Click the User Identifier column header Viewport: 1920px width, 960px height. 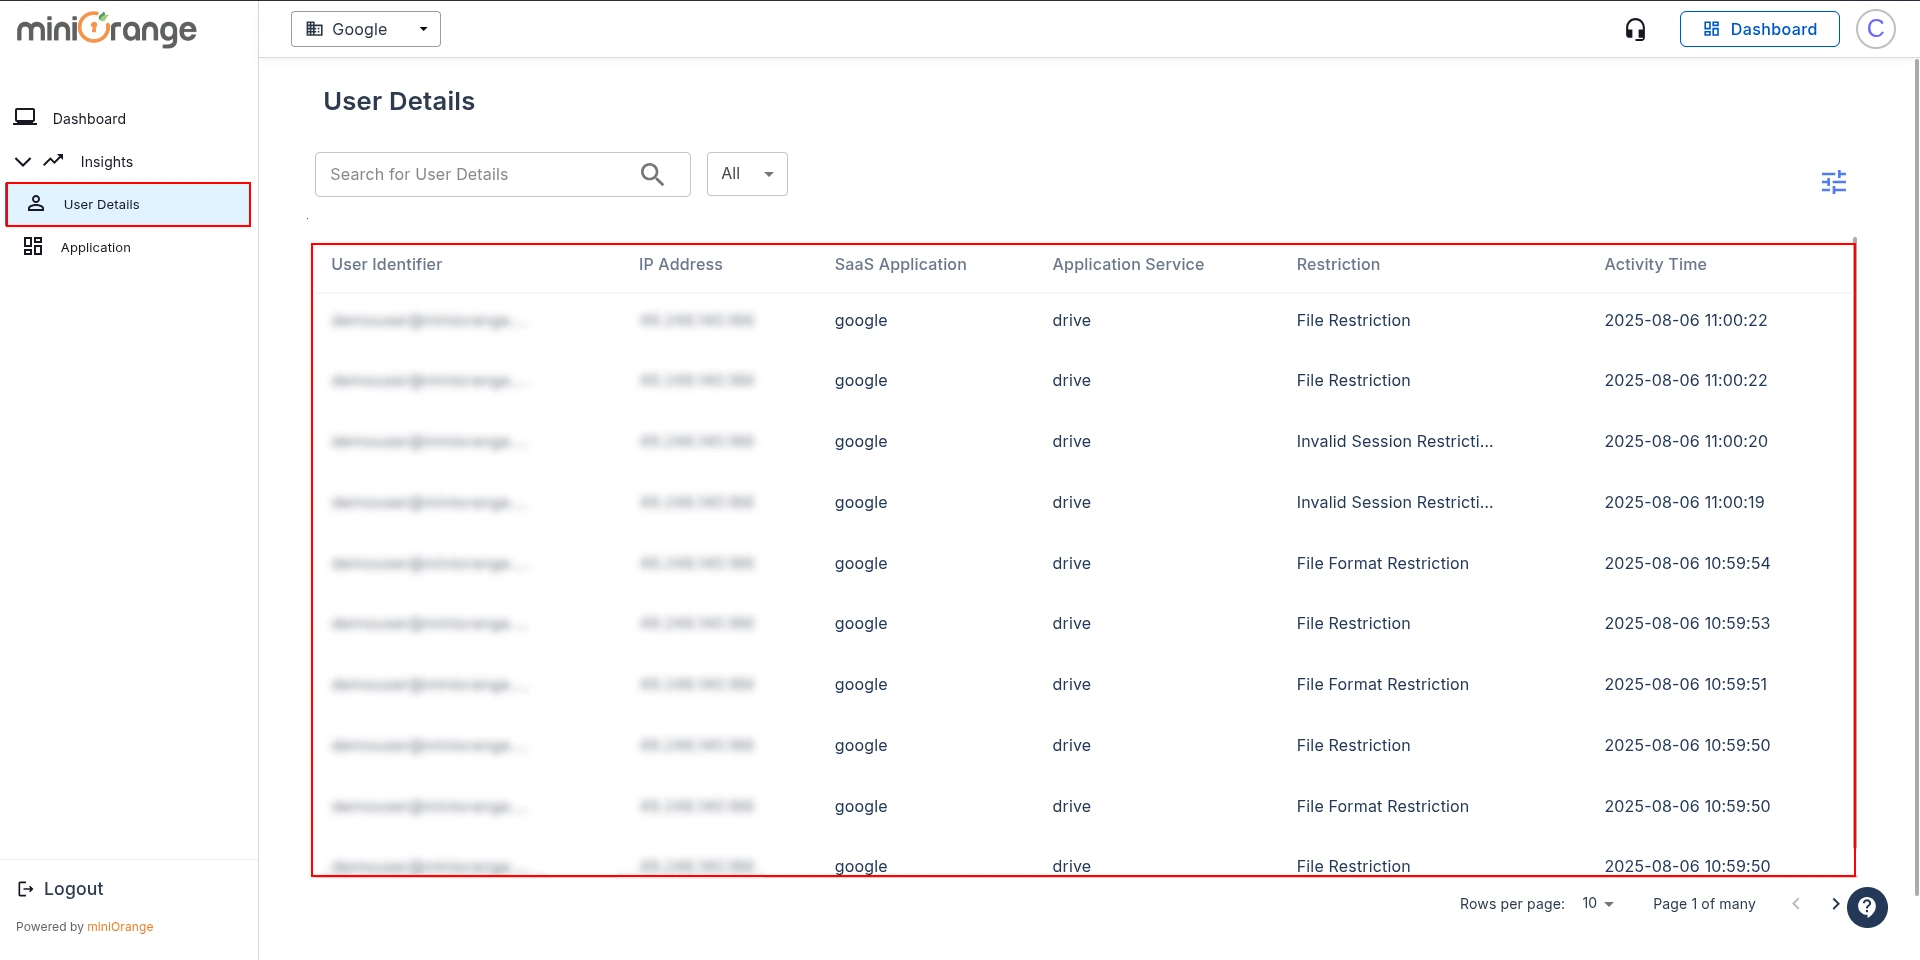point(386,264)
